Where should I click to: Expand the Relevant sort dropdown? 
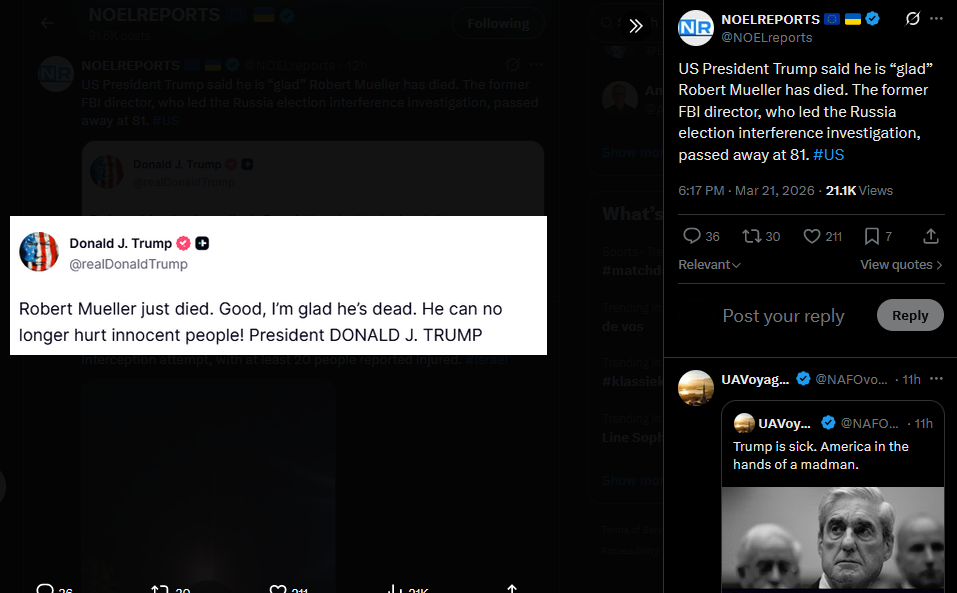point(709,265)
